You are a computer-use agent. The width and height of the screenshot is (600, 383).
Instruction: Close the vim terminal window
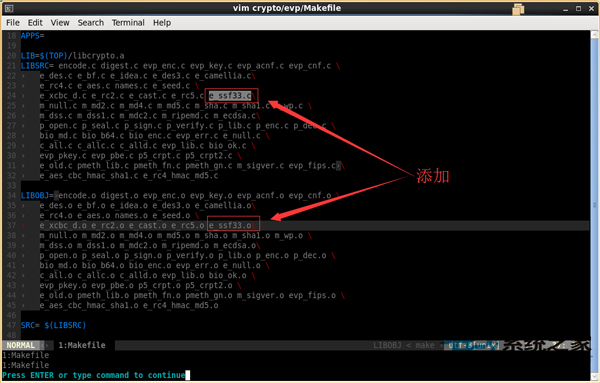coord(591,8)
